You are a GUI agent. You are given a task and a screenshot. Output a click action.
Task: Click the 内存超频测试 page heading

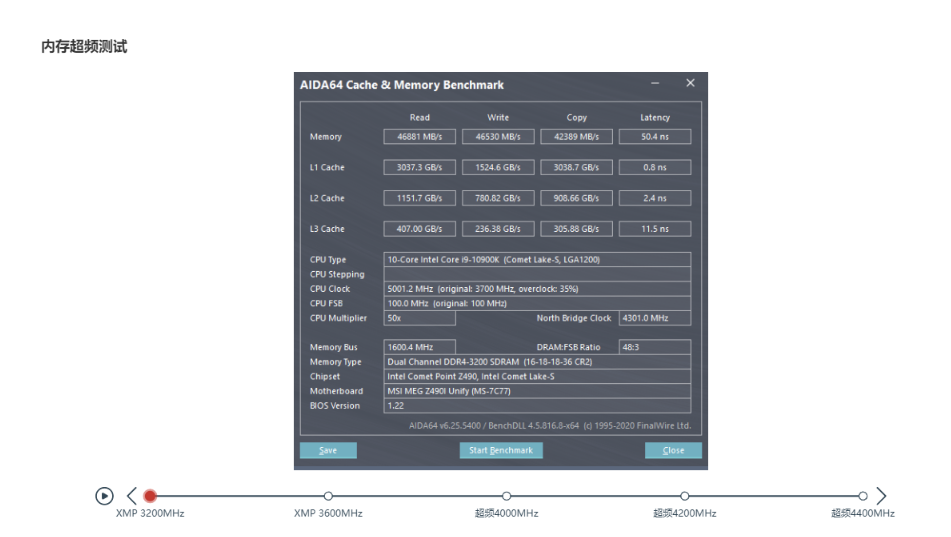click(84, 47)
